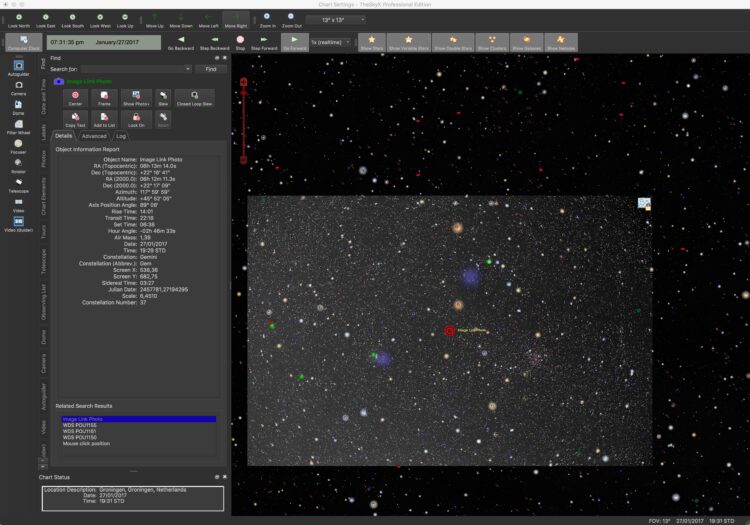The height and width of the screenshot is (525, 750).
Task: Toggle Show Nebulas display
Action: pos(561,40)
